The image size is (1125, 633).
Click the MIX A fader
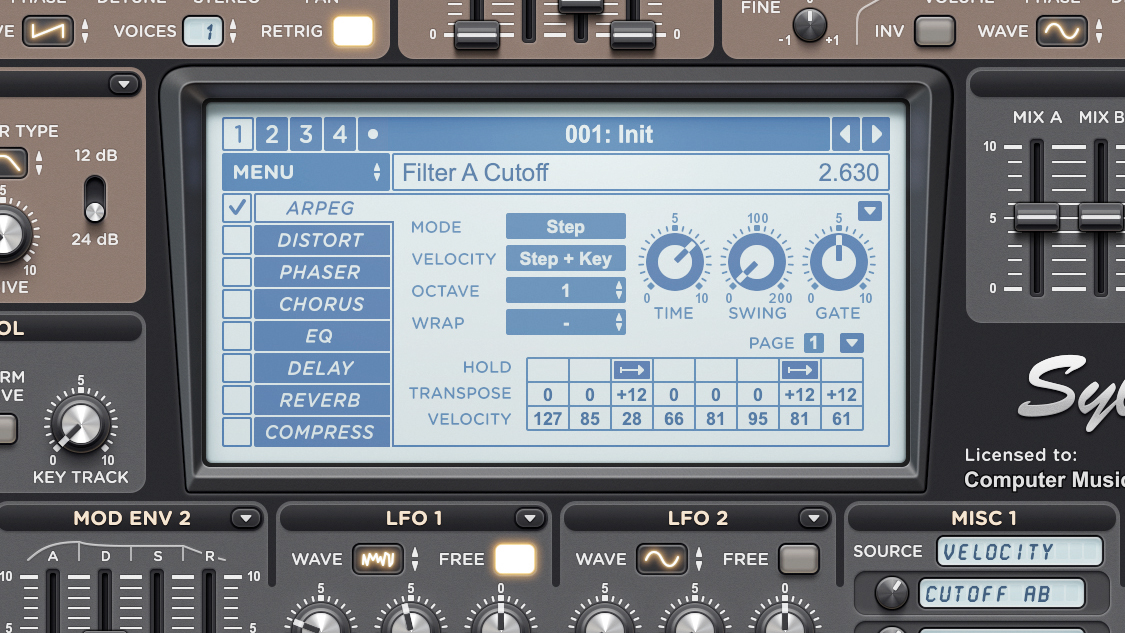pyautogui.click(x=1036, y=217)
